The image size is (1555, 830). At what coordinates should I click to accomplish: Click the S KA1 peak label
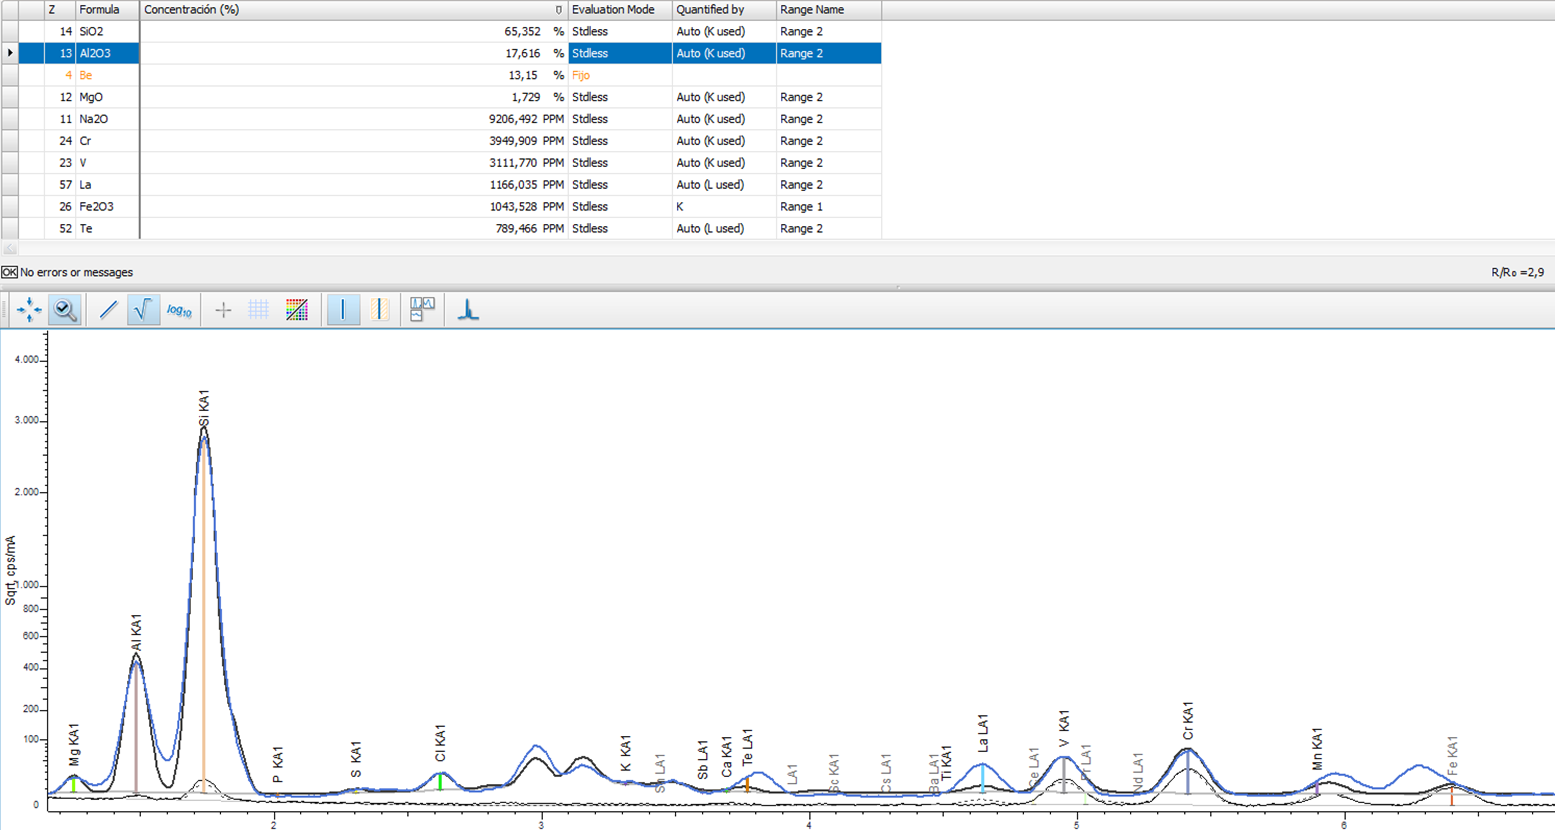(x=356, y=760)
